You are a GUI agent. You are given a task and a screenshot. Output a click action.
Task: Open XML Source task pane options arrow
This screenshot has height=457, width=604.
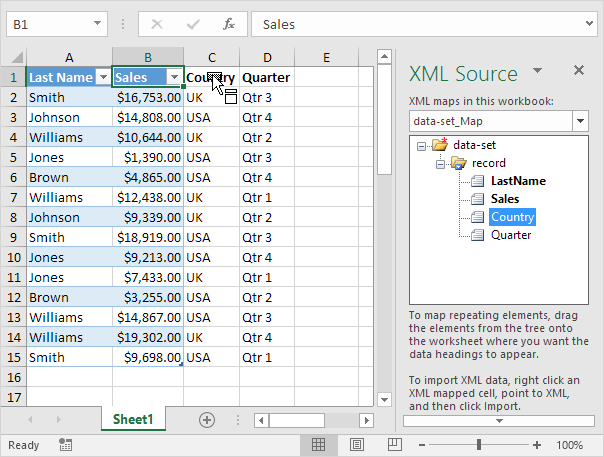click(537, 70)
